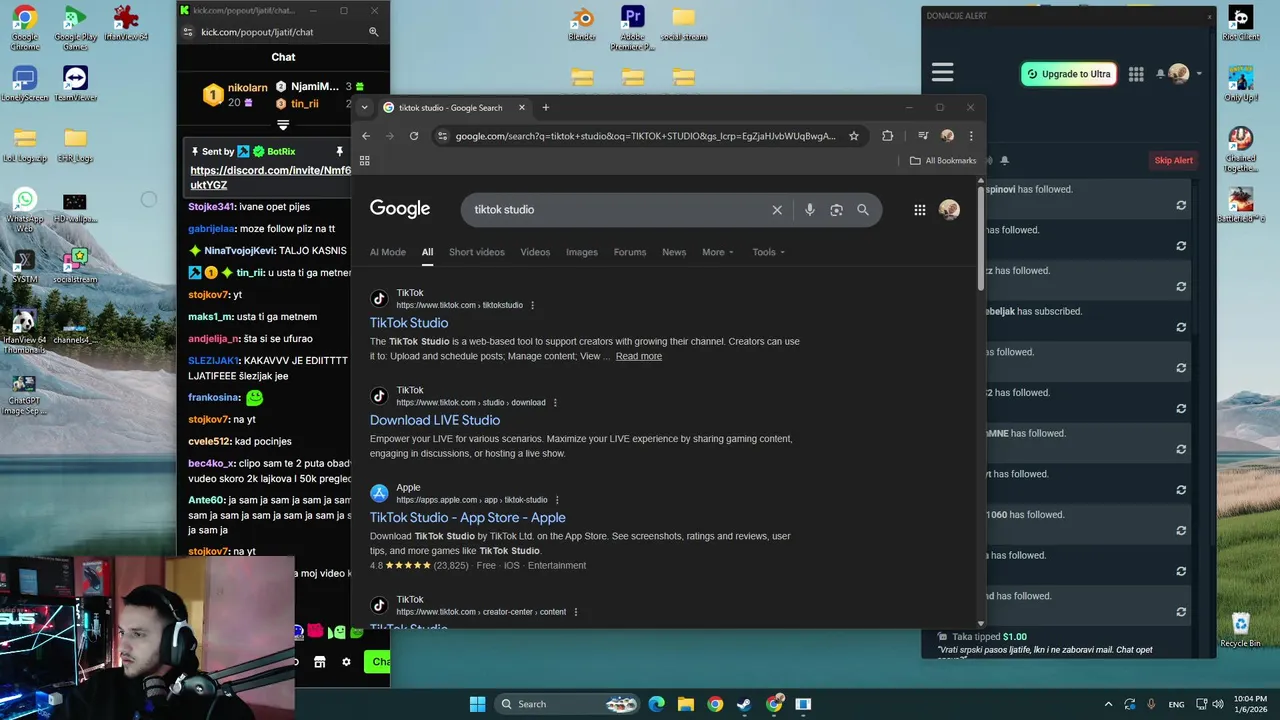Click the Skip Alert button
The image size is (1280, 720).
coord(1174,160)
